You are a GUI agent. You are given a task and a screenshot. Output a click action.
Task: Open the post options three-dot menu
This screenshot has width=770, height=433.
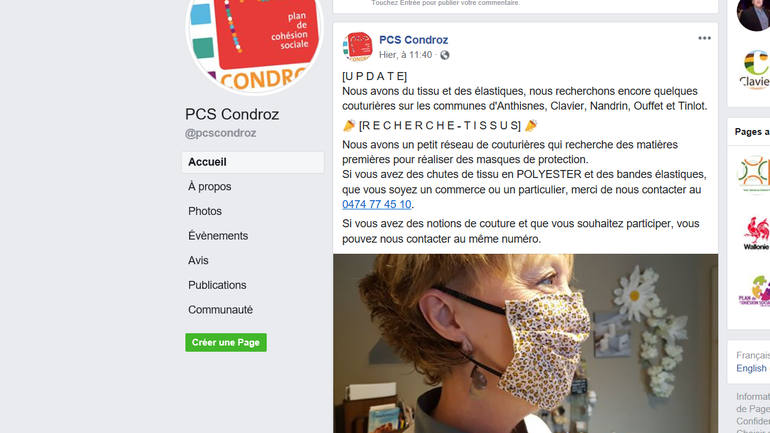(x=704, y=38)
